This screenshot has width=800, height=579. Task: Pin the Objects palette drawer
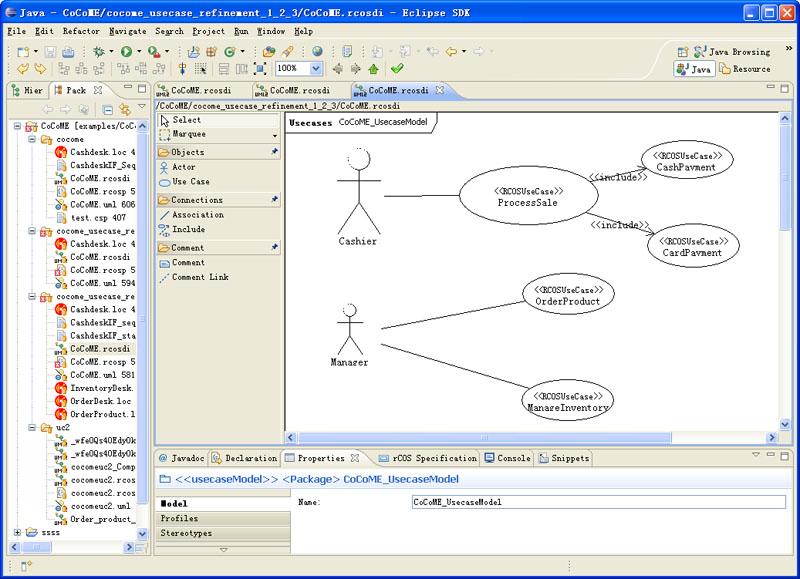pos(274,152)
